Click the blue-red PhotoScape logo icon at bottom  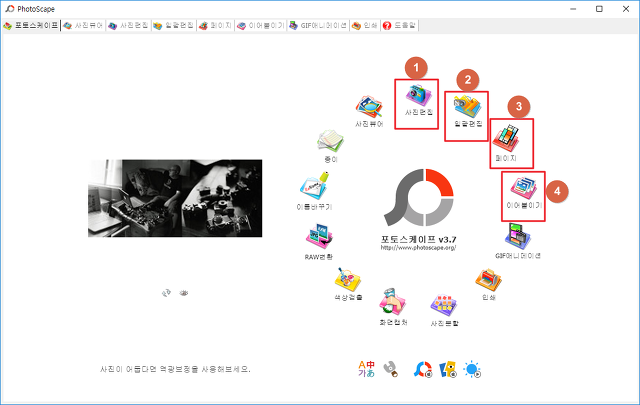(423, 369)
